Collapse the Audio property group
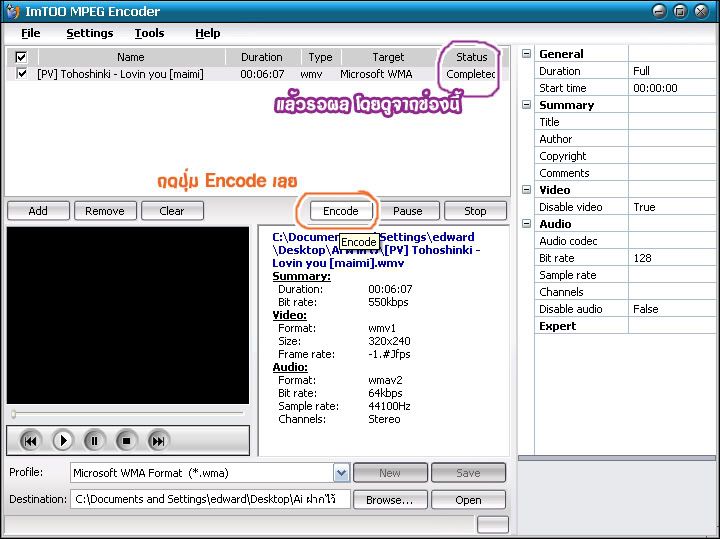The image size is (720, 539). click(526, 224)
